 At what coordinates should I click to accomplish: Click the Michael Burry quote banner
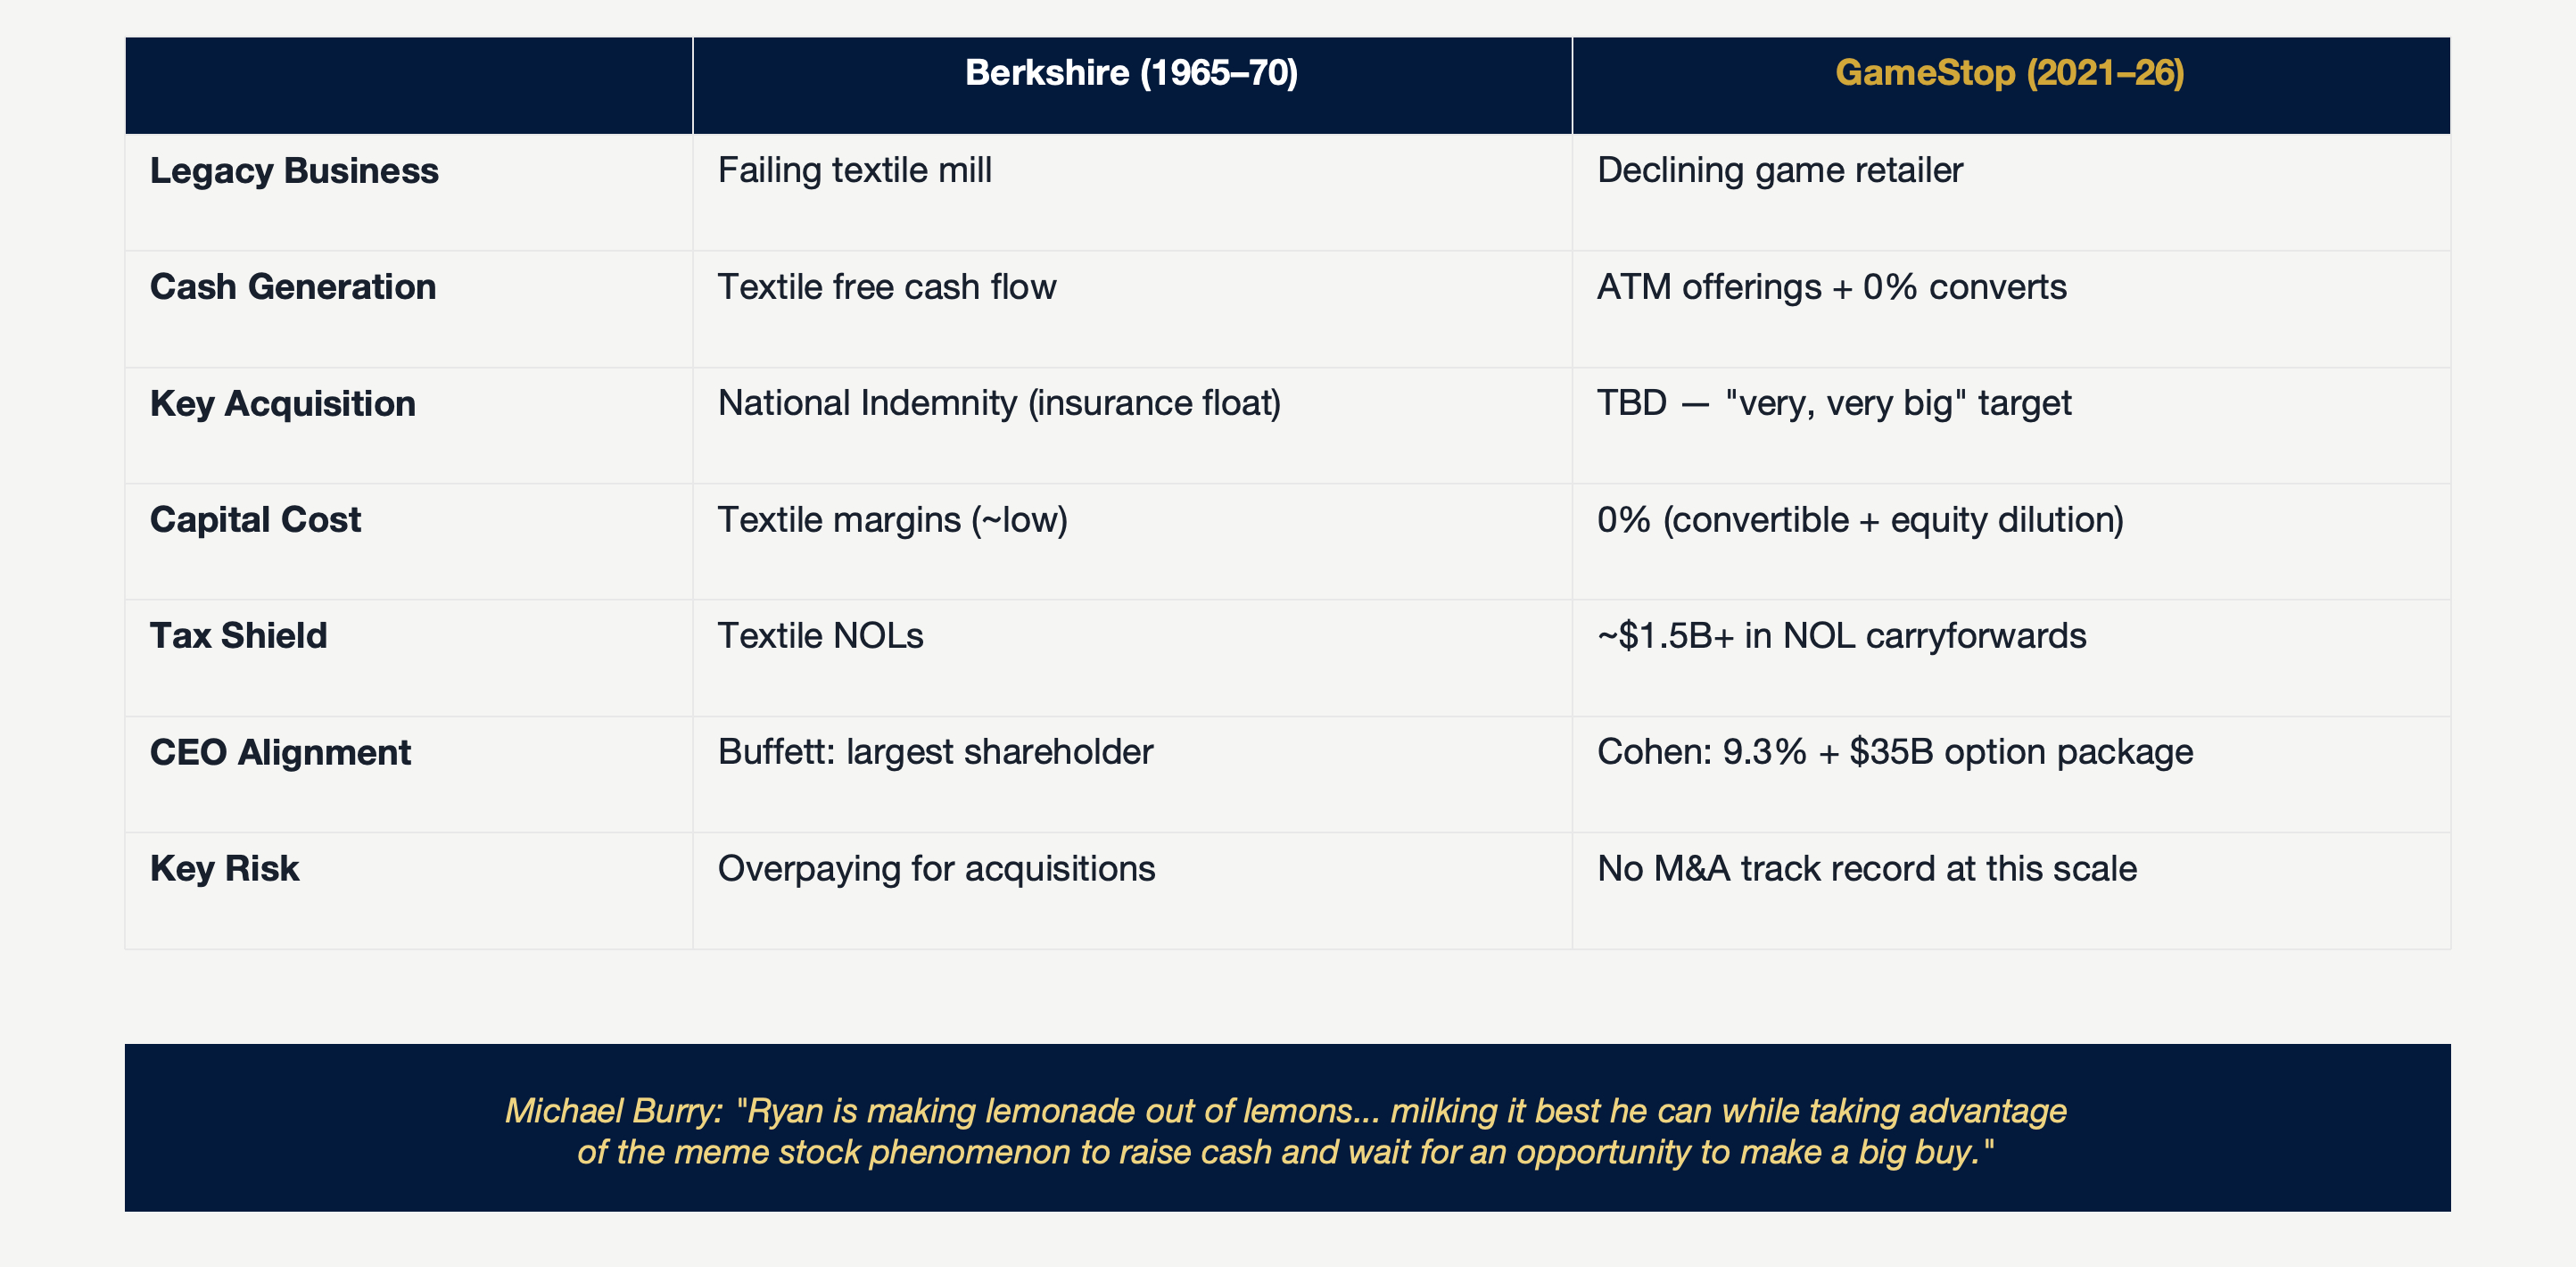pyautogui.click(x=1286, y=1130)
